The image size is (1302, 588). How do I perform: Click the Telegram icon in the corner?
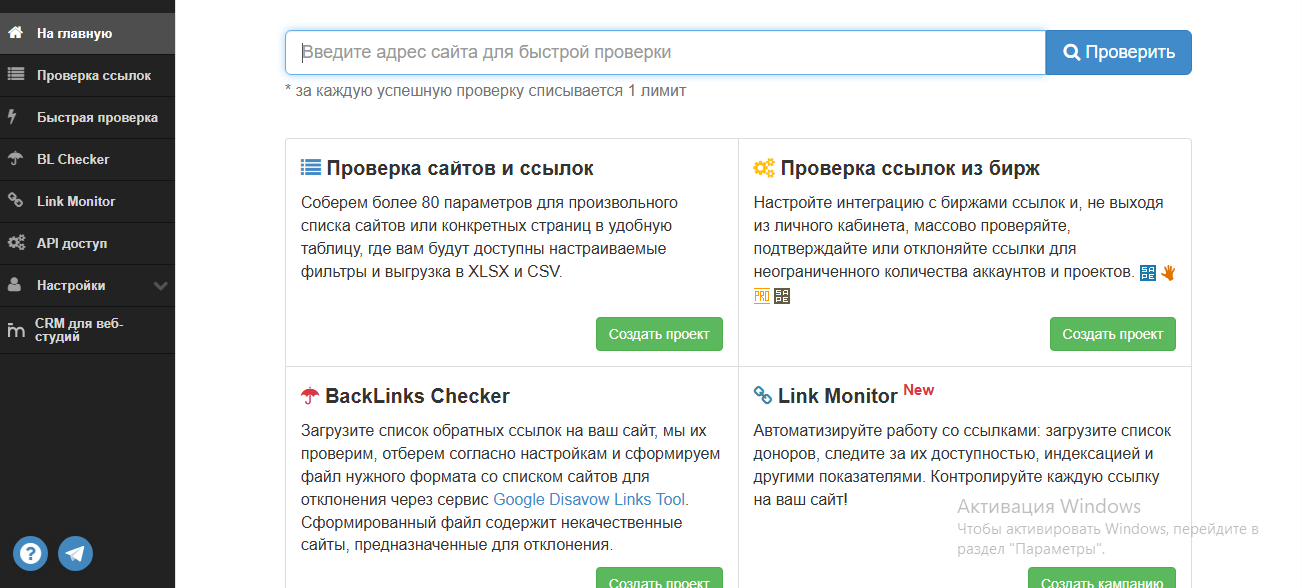[76, 553]
